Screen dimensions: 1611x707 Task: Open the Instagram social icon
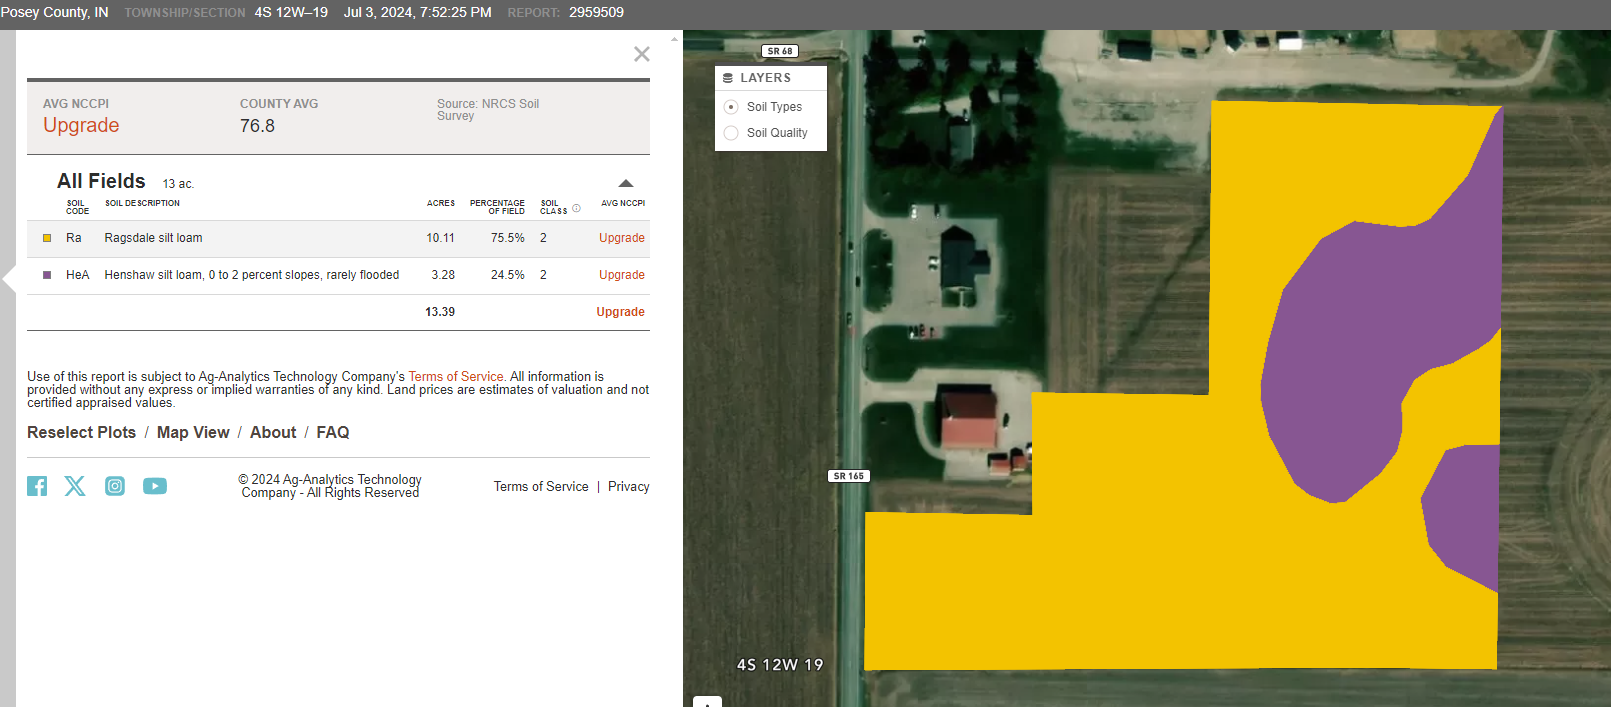click(x=115, y=486)
